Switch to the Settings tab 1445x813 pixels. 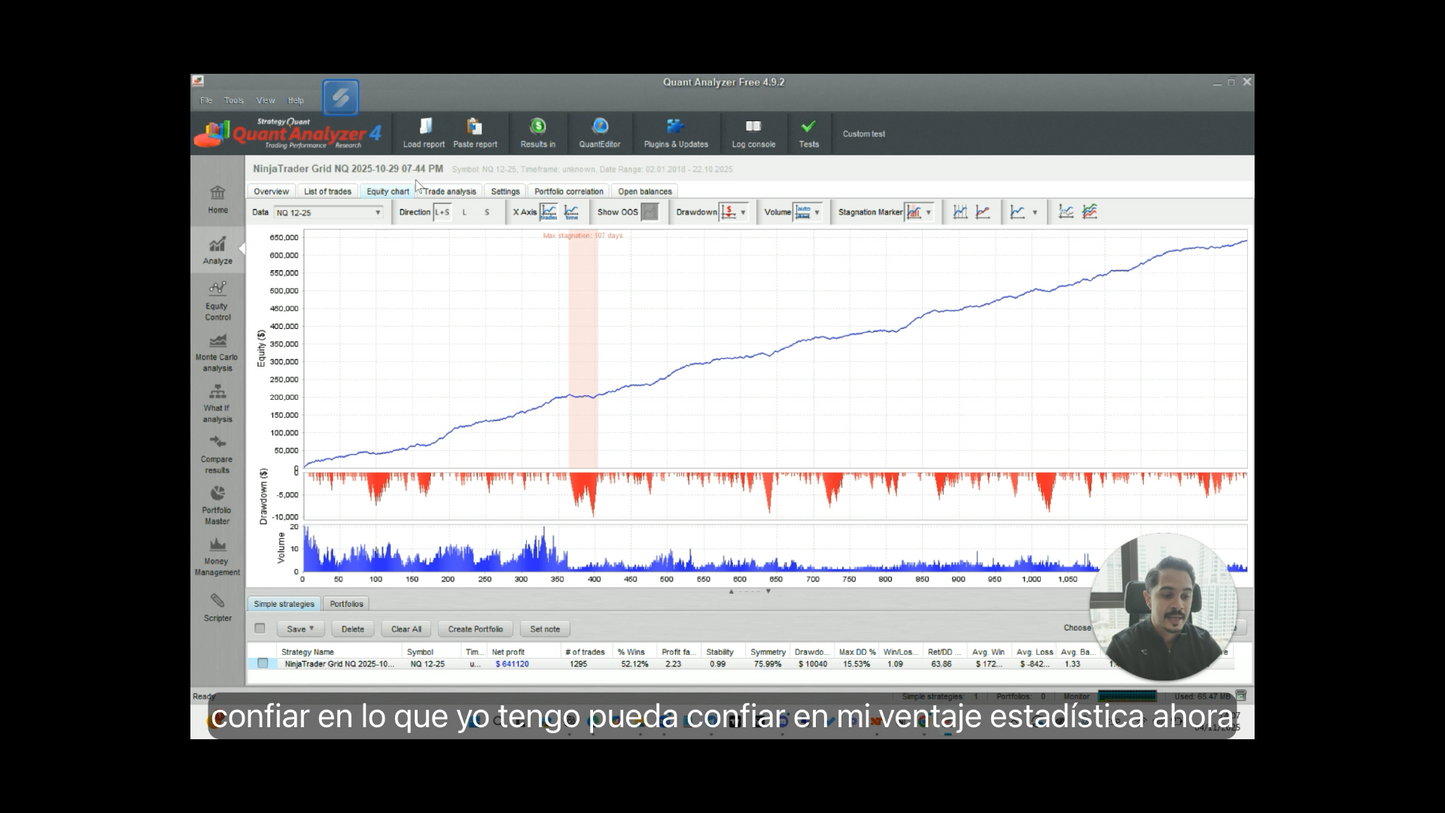[x=505, y=191]
